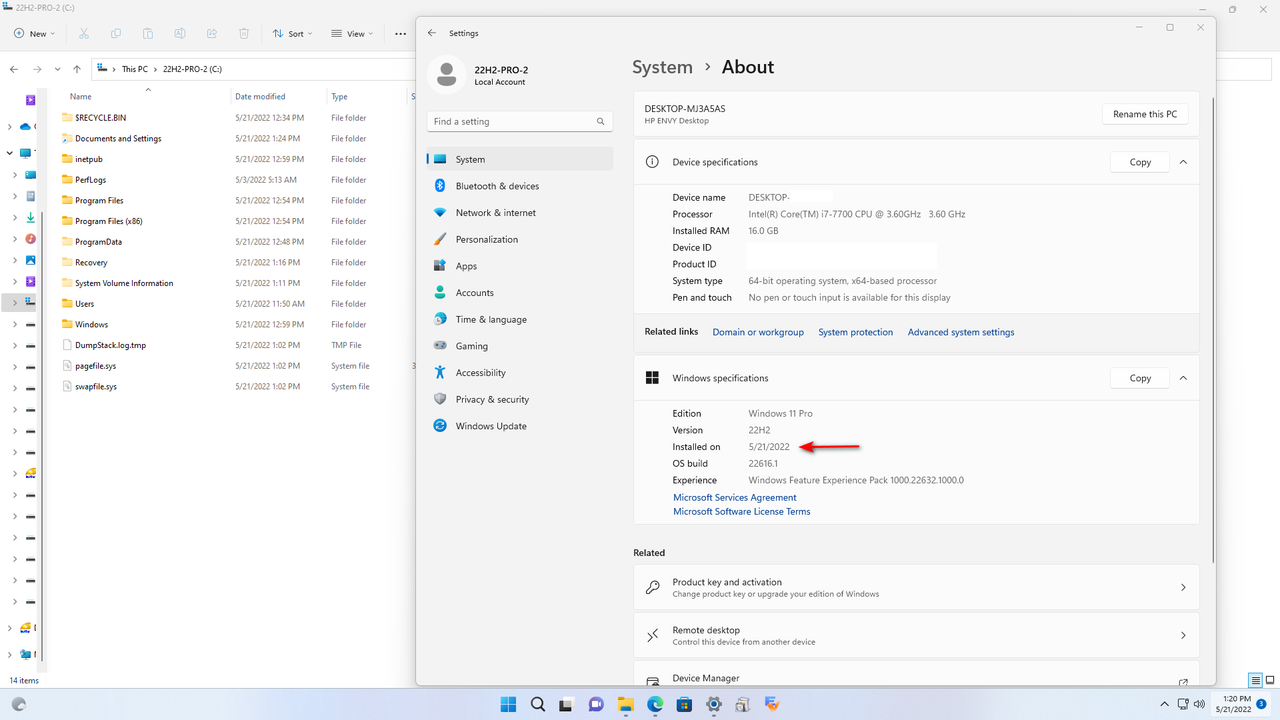Click the Rename icon in File Explorer toolbar
Image resolution: width=1280 pixels, height=720 pixels.
180,33
